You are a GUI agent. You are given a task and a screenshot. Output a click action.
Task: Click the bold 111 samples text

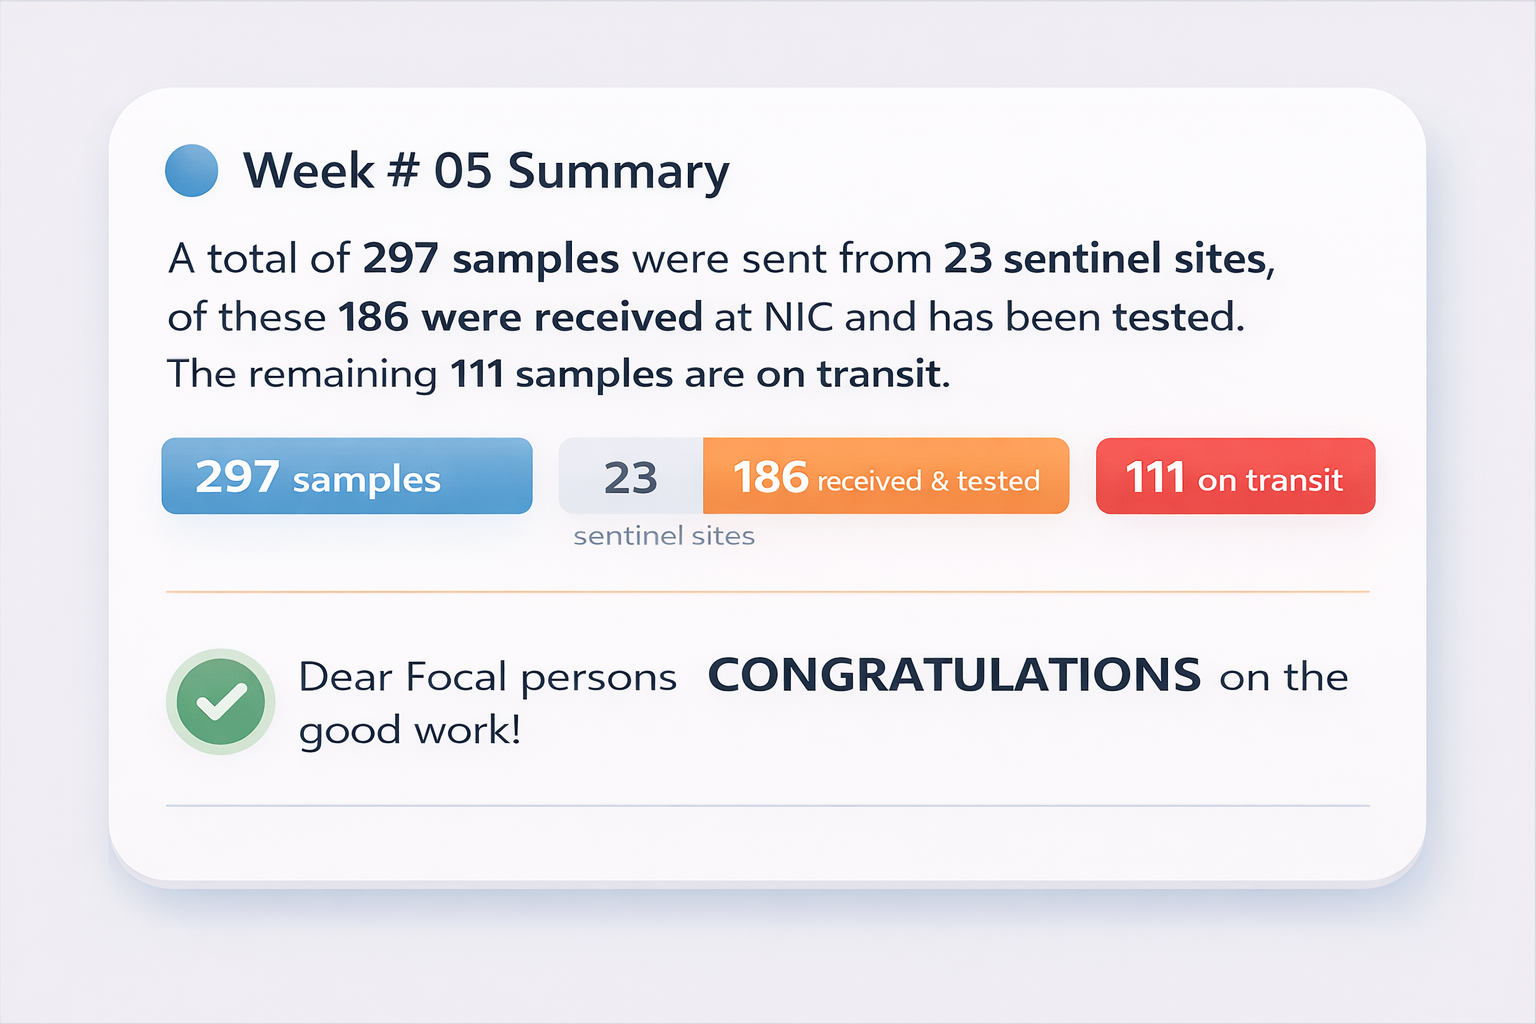[x=561, y=374]
